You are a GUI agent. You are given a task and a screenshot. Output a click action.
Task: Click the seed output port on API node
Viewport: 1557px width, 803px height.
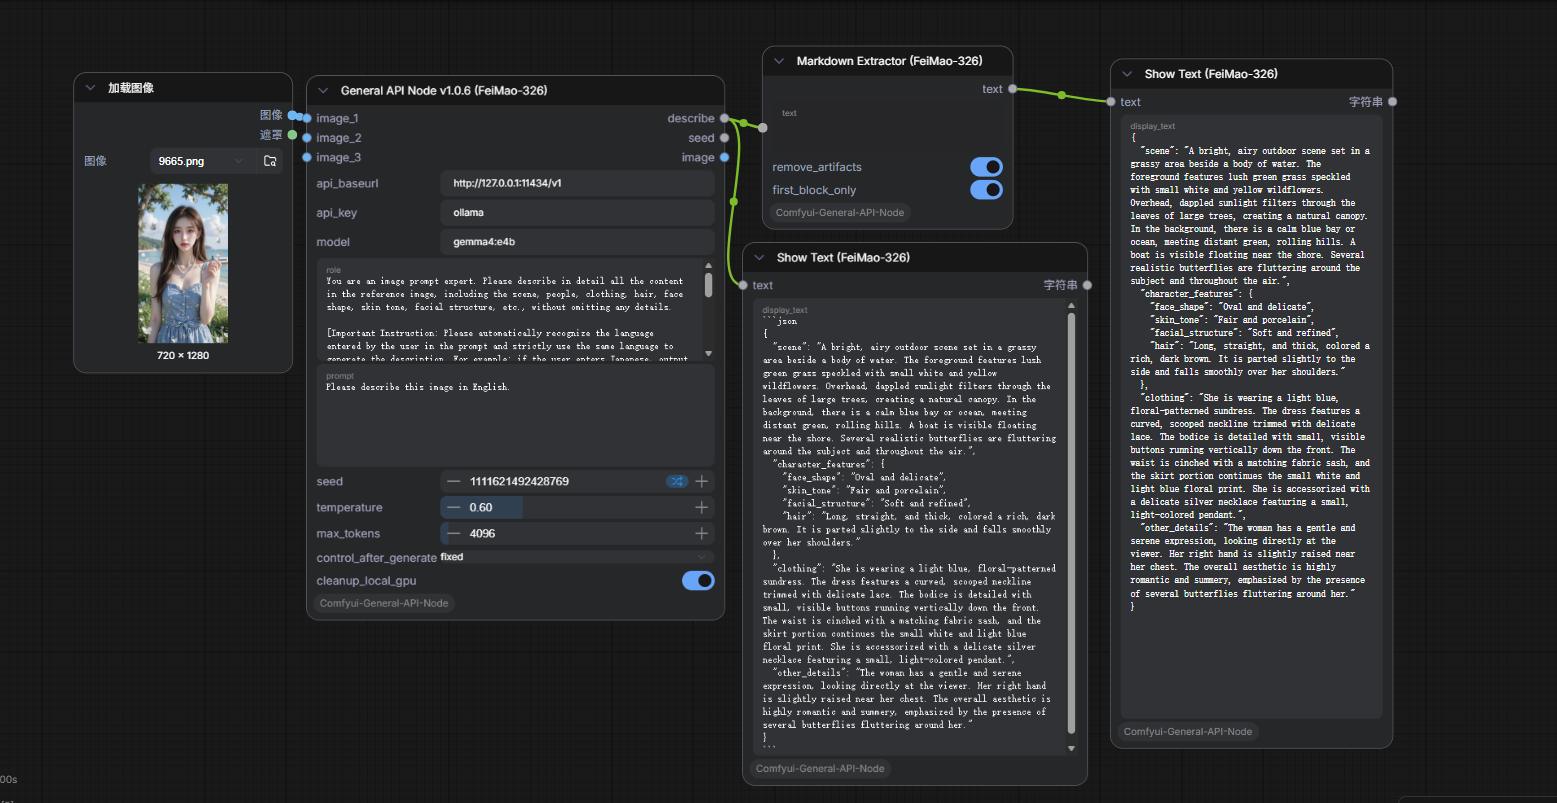pyautogui.click(x=724, y=138)
